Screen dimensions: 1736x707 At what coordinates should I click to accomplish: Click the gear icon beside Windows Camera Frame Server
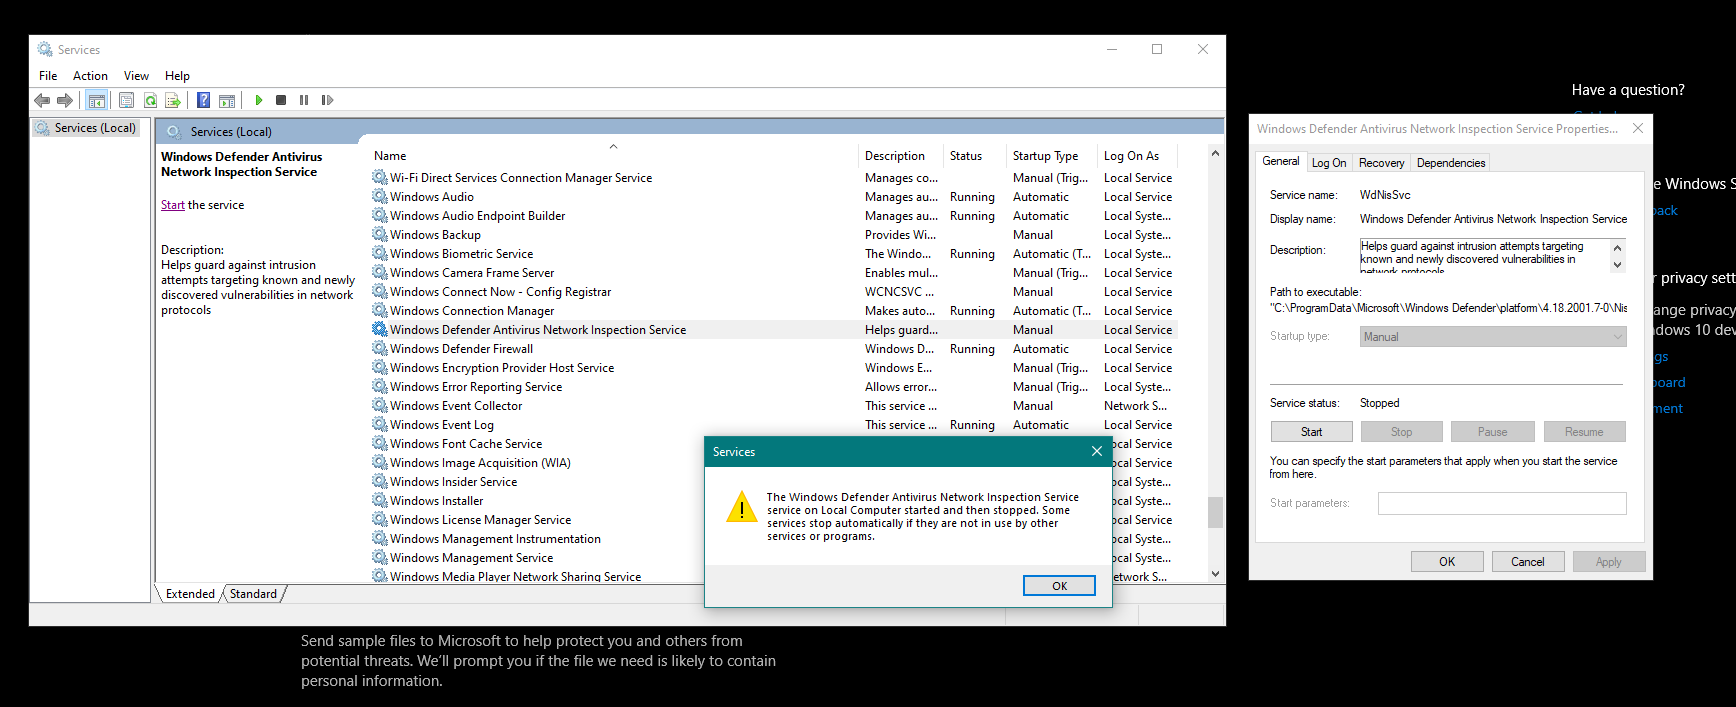[380, 272]
